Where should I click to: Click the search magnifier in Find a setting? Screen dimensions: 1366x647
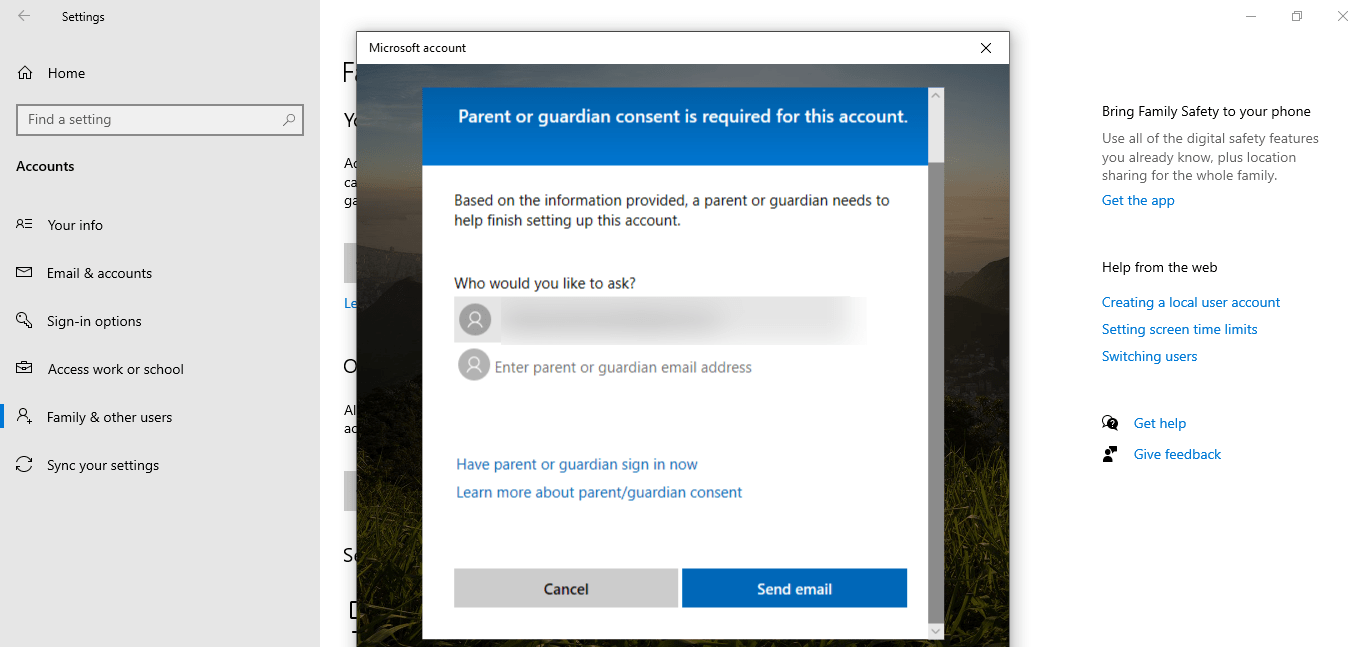coord(289,119)
